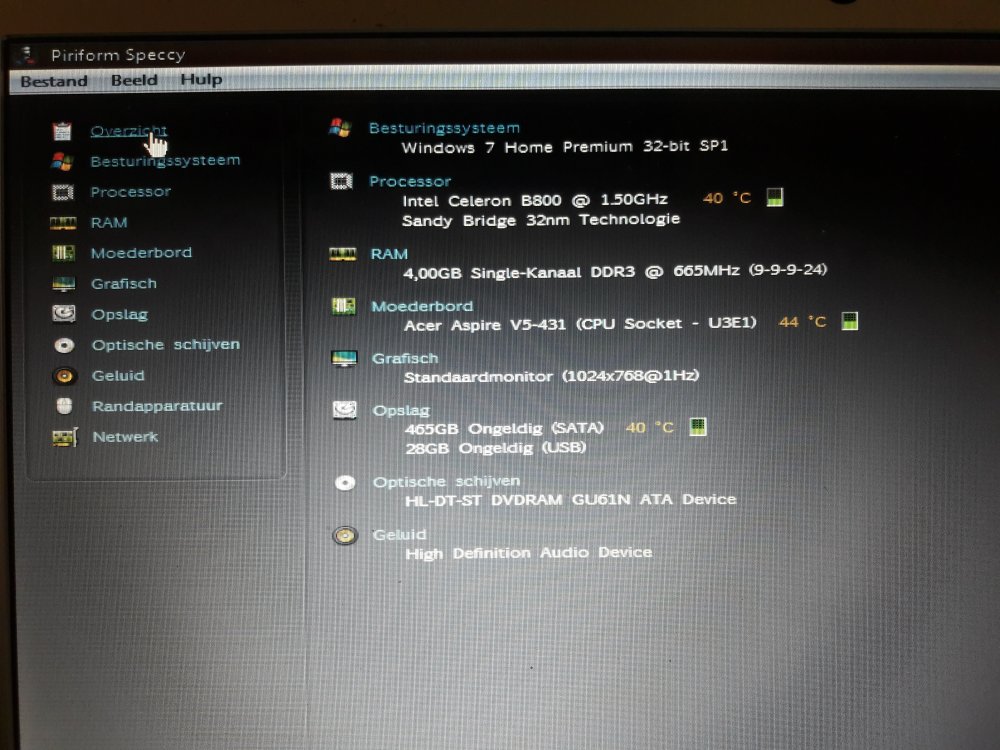Click the processor temperature indicator icon

point(775,197)
